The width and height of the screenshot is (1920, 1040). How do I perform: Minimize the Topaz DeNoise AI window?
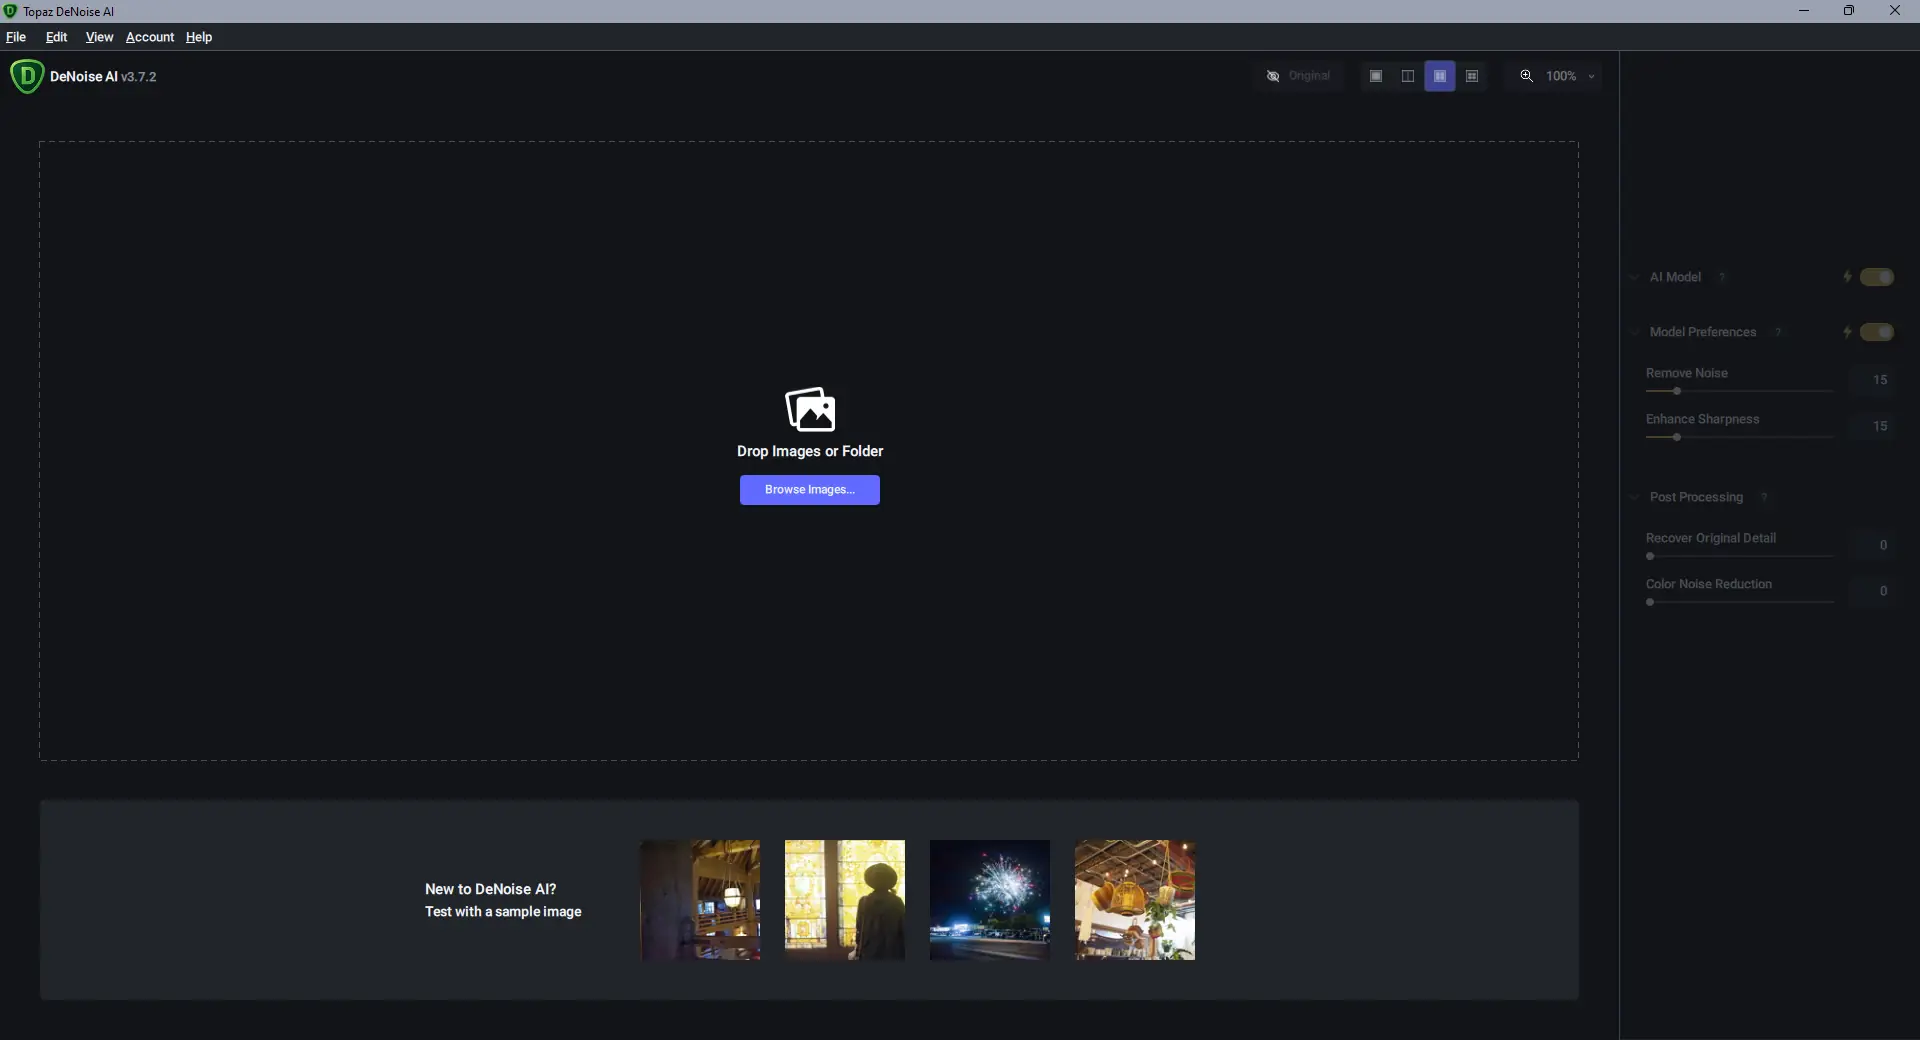click(1804, 11)
